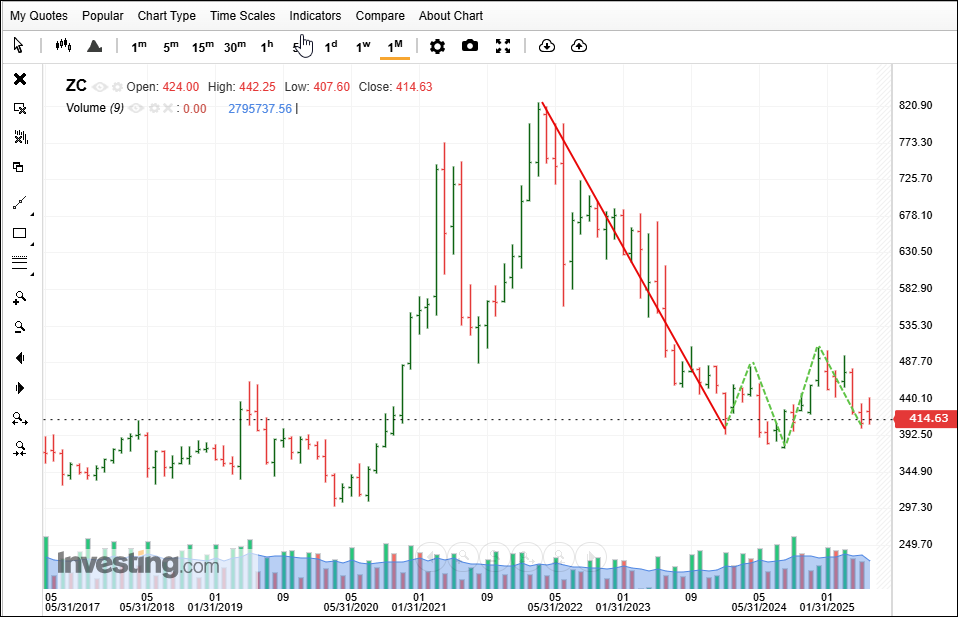
Task: Shift chart right with the right arrow icon
Action: click(x=20, y=388)
